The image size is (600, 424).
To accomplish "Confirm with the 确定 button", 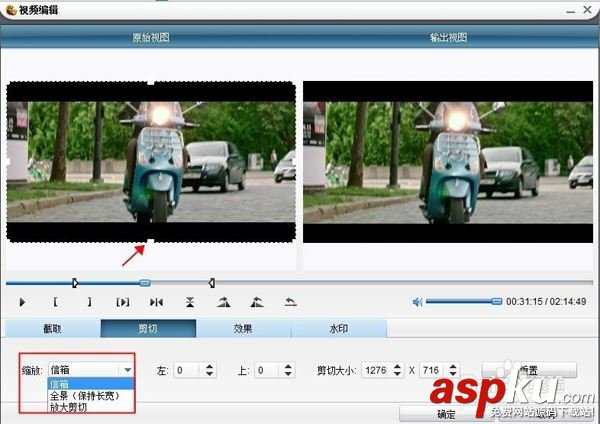I will [446, 414].
